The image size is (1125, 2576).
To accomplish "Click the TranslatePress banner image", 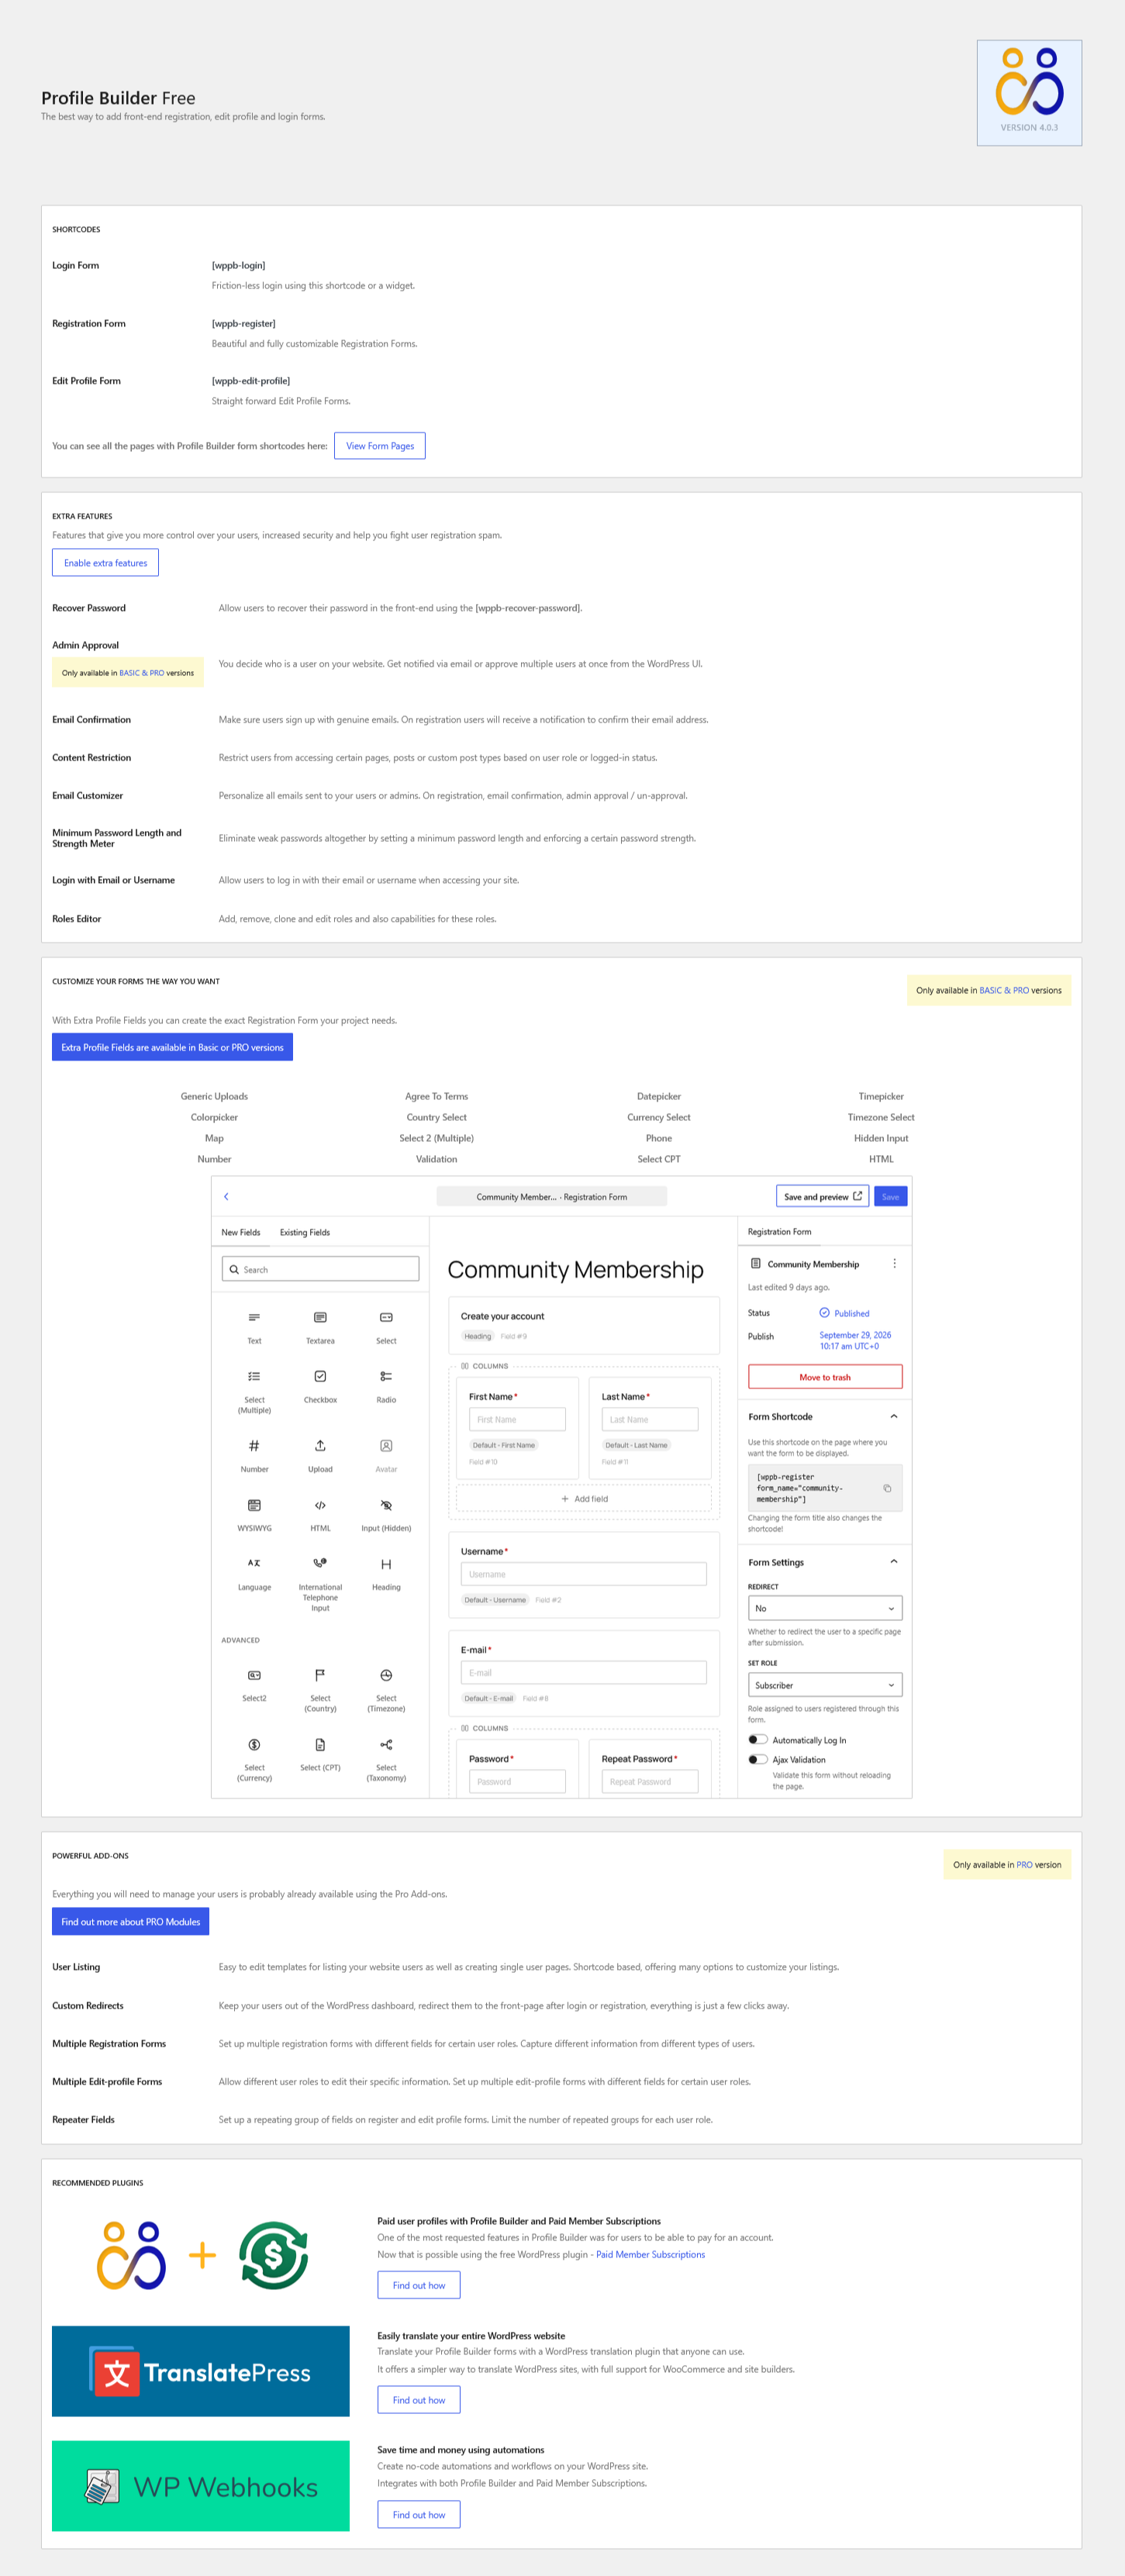I will click(201, 2371).
